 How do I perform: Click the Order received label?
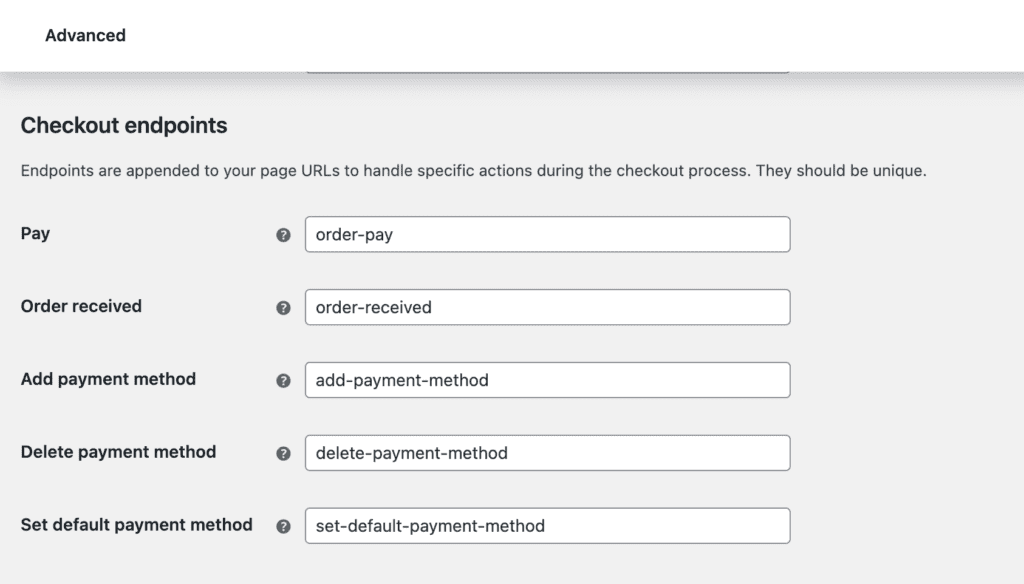coord(81,306)
